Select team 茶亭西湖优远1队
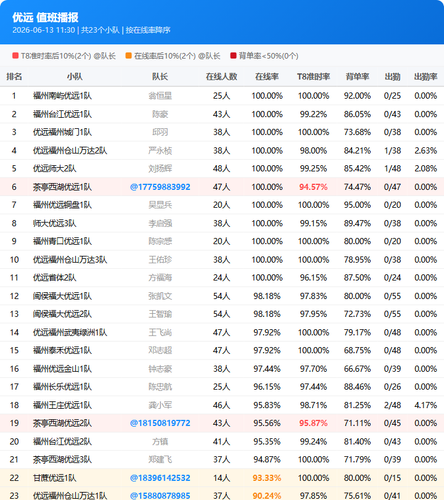The height and width of the screenshot is (500, 444). coord(62,187)
